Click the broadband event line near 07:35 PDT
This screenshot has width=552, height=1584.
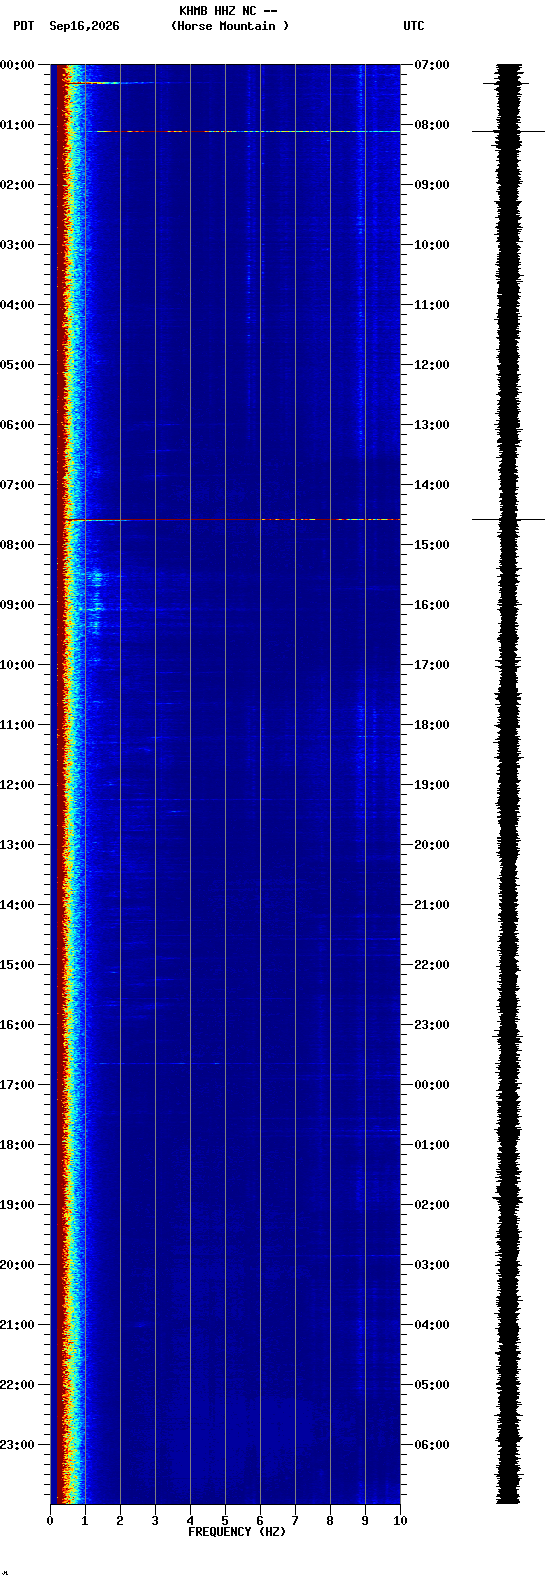coord(232,519)
